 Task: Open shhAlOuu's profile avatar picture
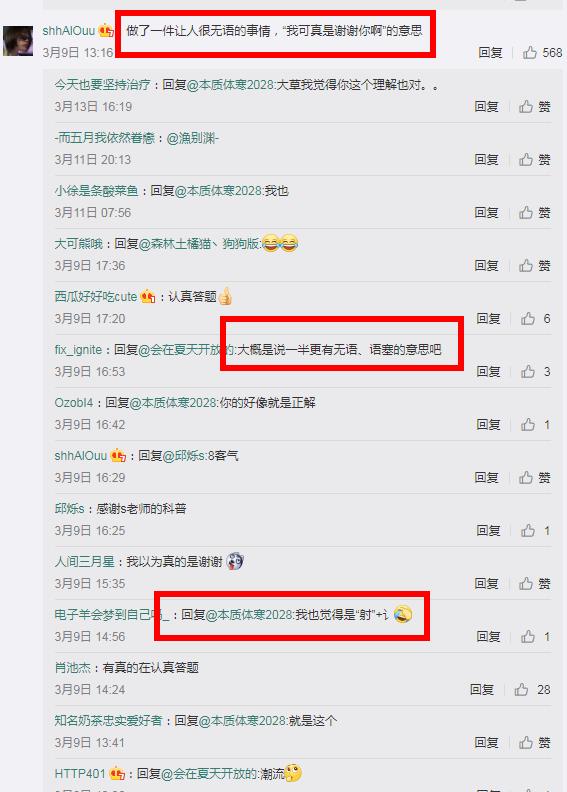18,40
